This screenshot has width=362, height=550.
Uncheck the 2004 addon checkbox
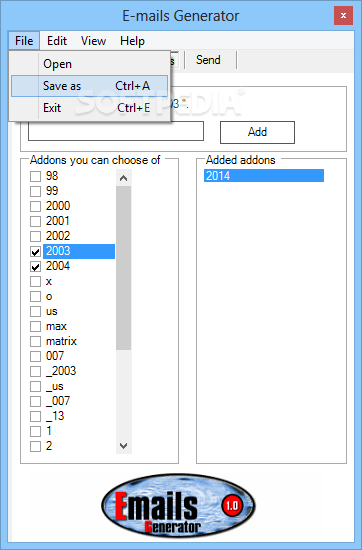[x=35, y=267]
